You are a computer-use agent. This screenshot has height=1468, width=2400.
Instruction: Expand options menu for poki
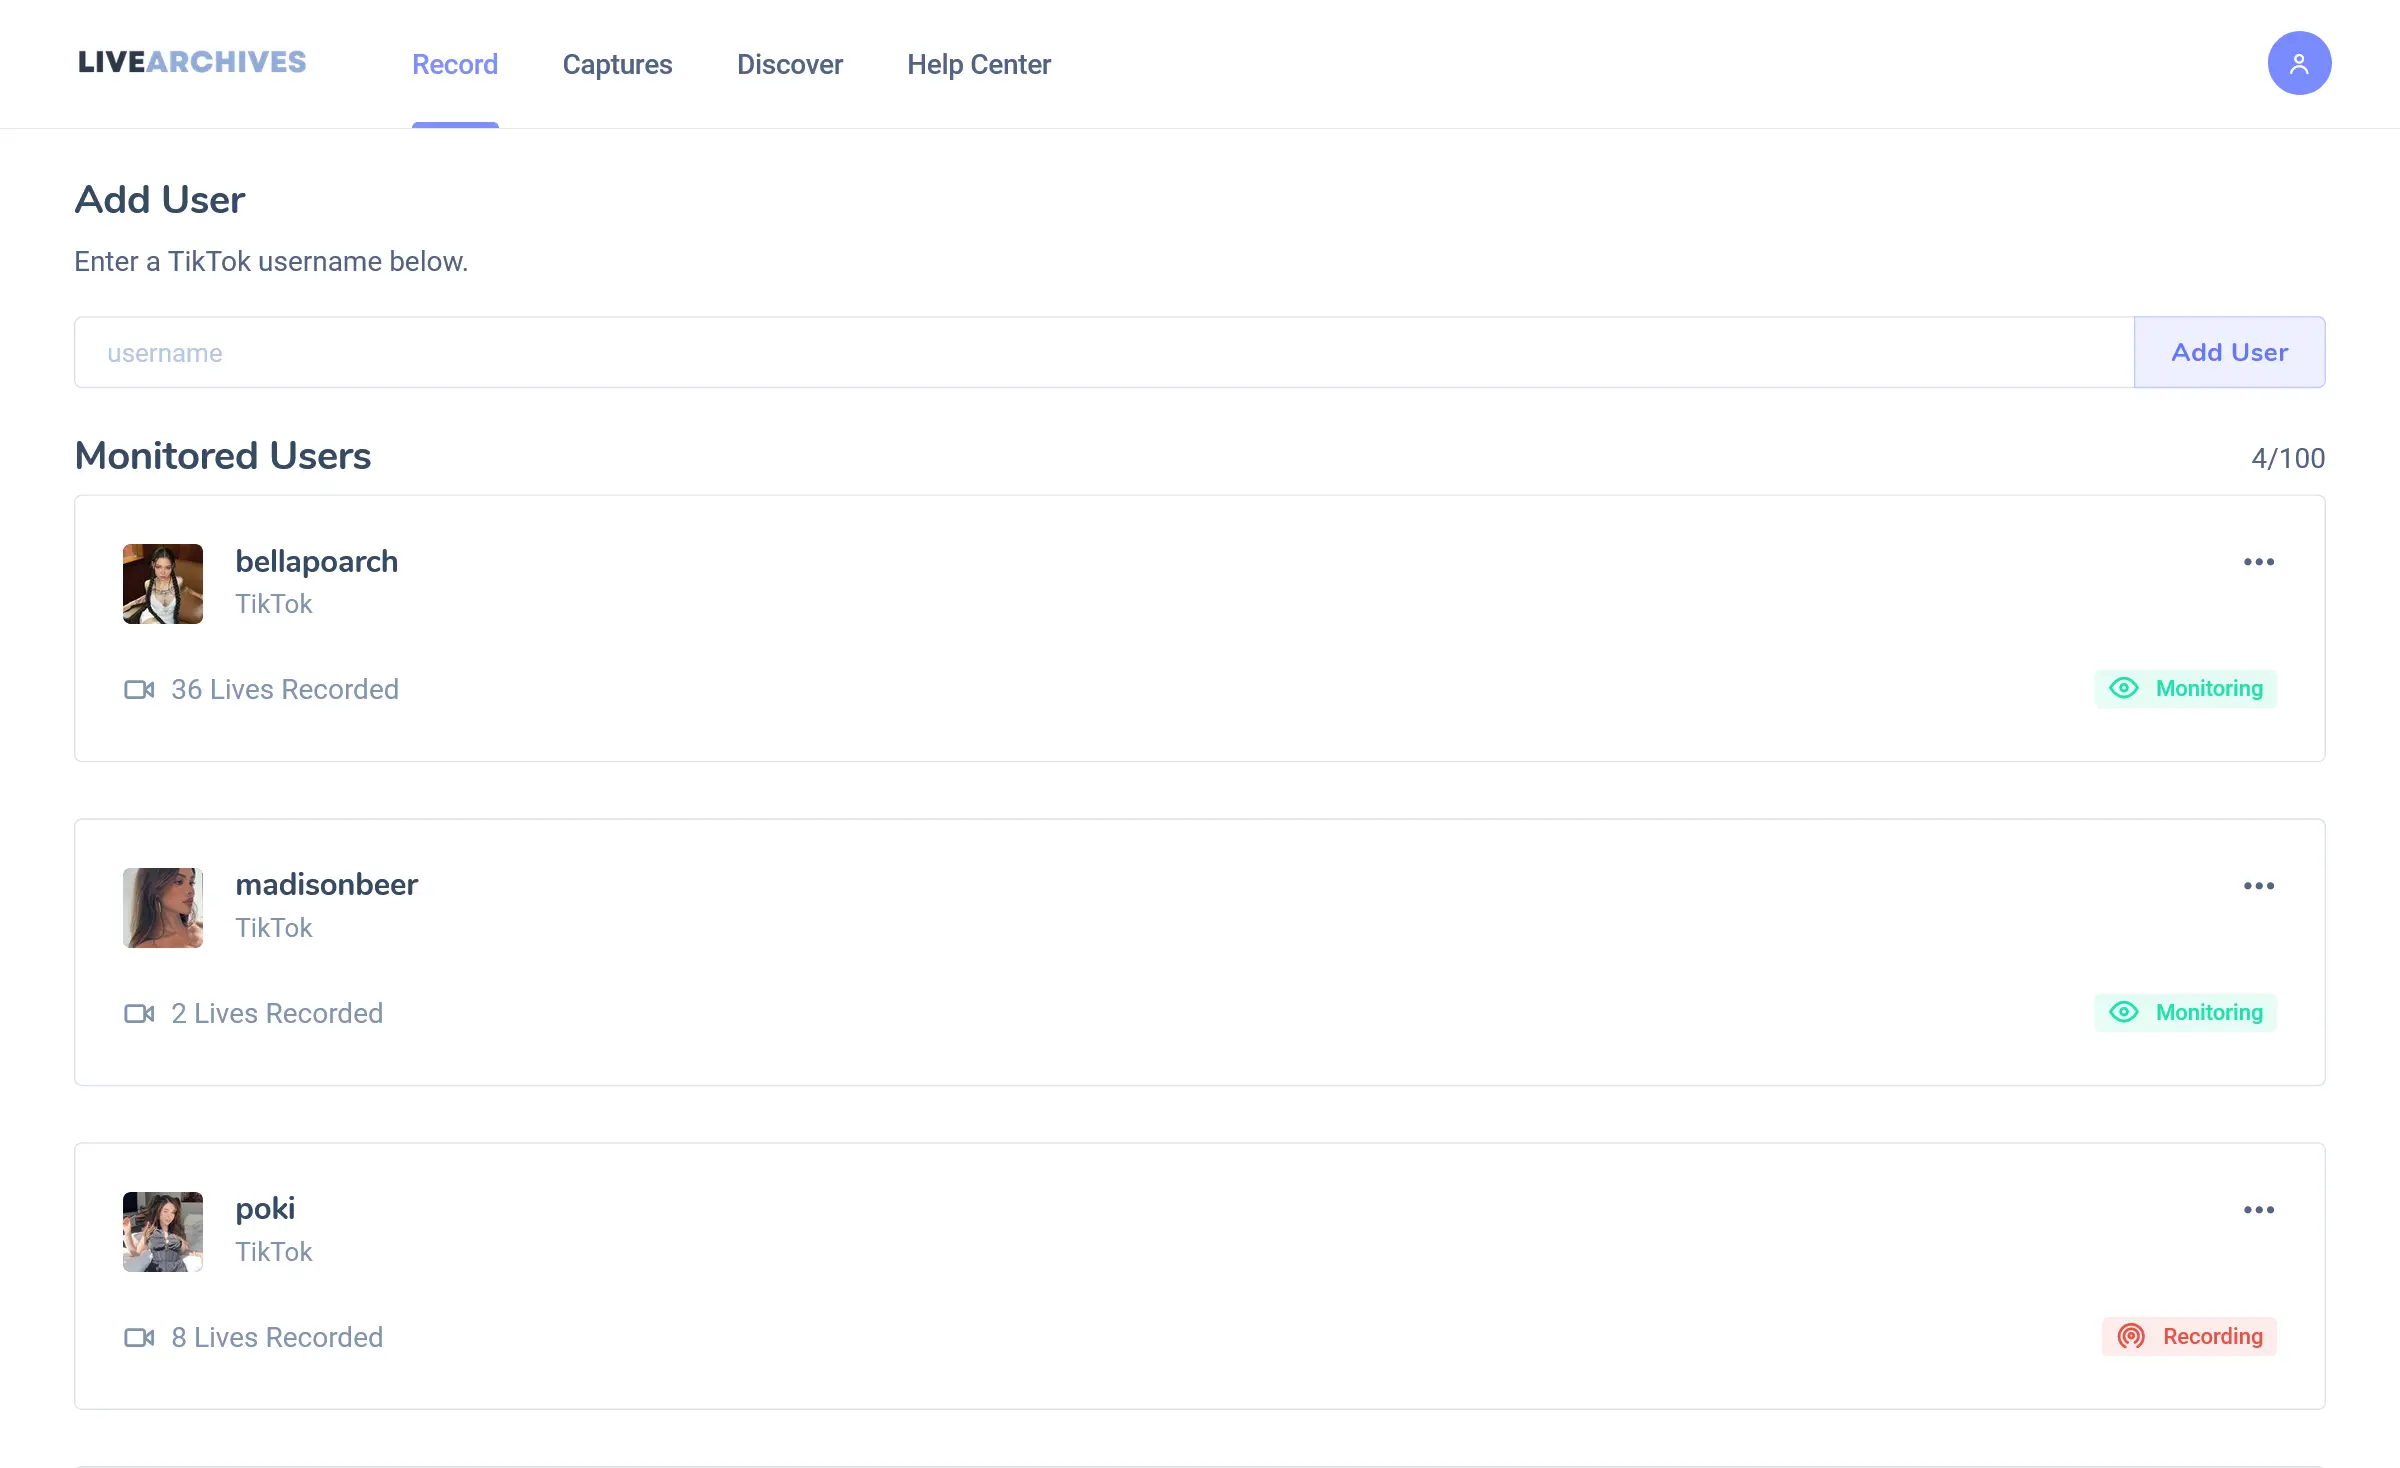pyautogui.click(x=2259, y=1211)
